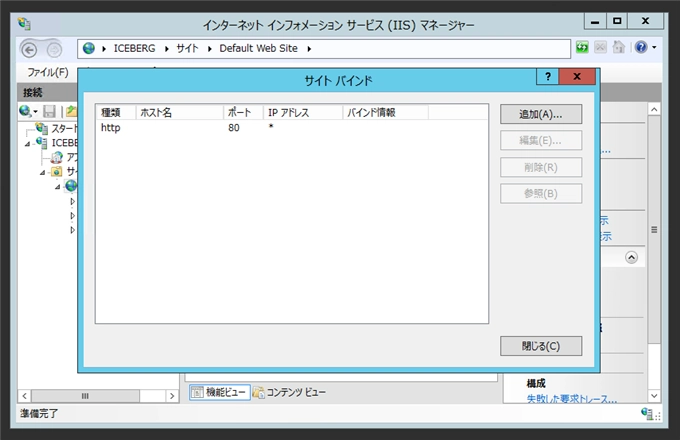Close the Site Bindings dialog with X
The image size is (680, 440).
577,77
